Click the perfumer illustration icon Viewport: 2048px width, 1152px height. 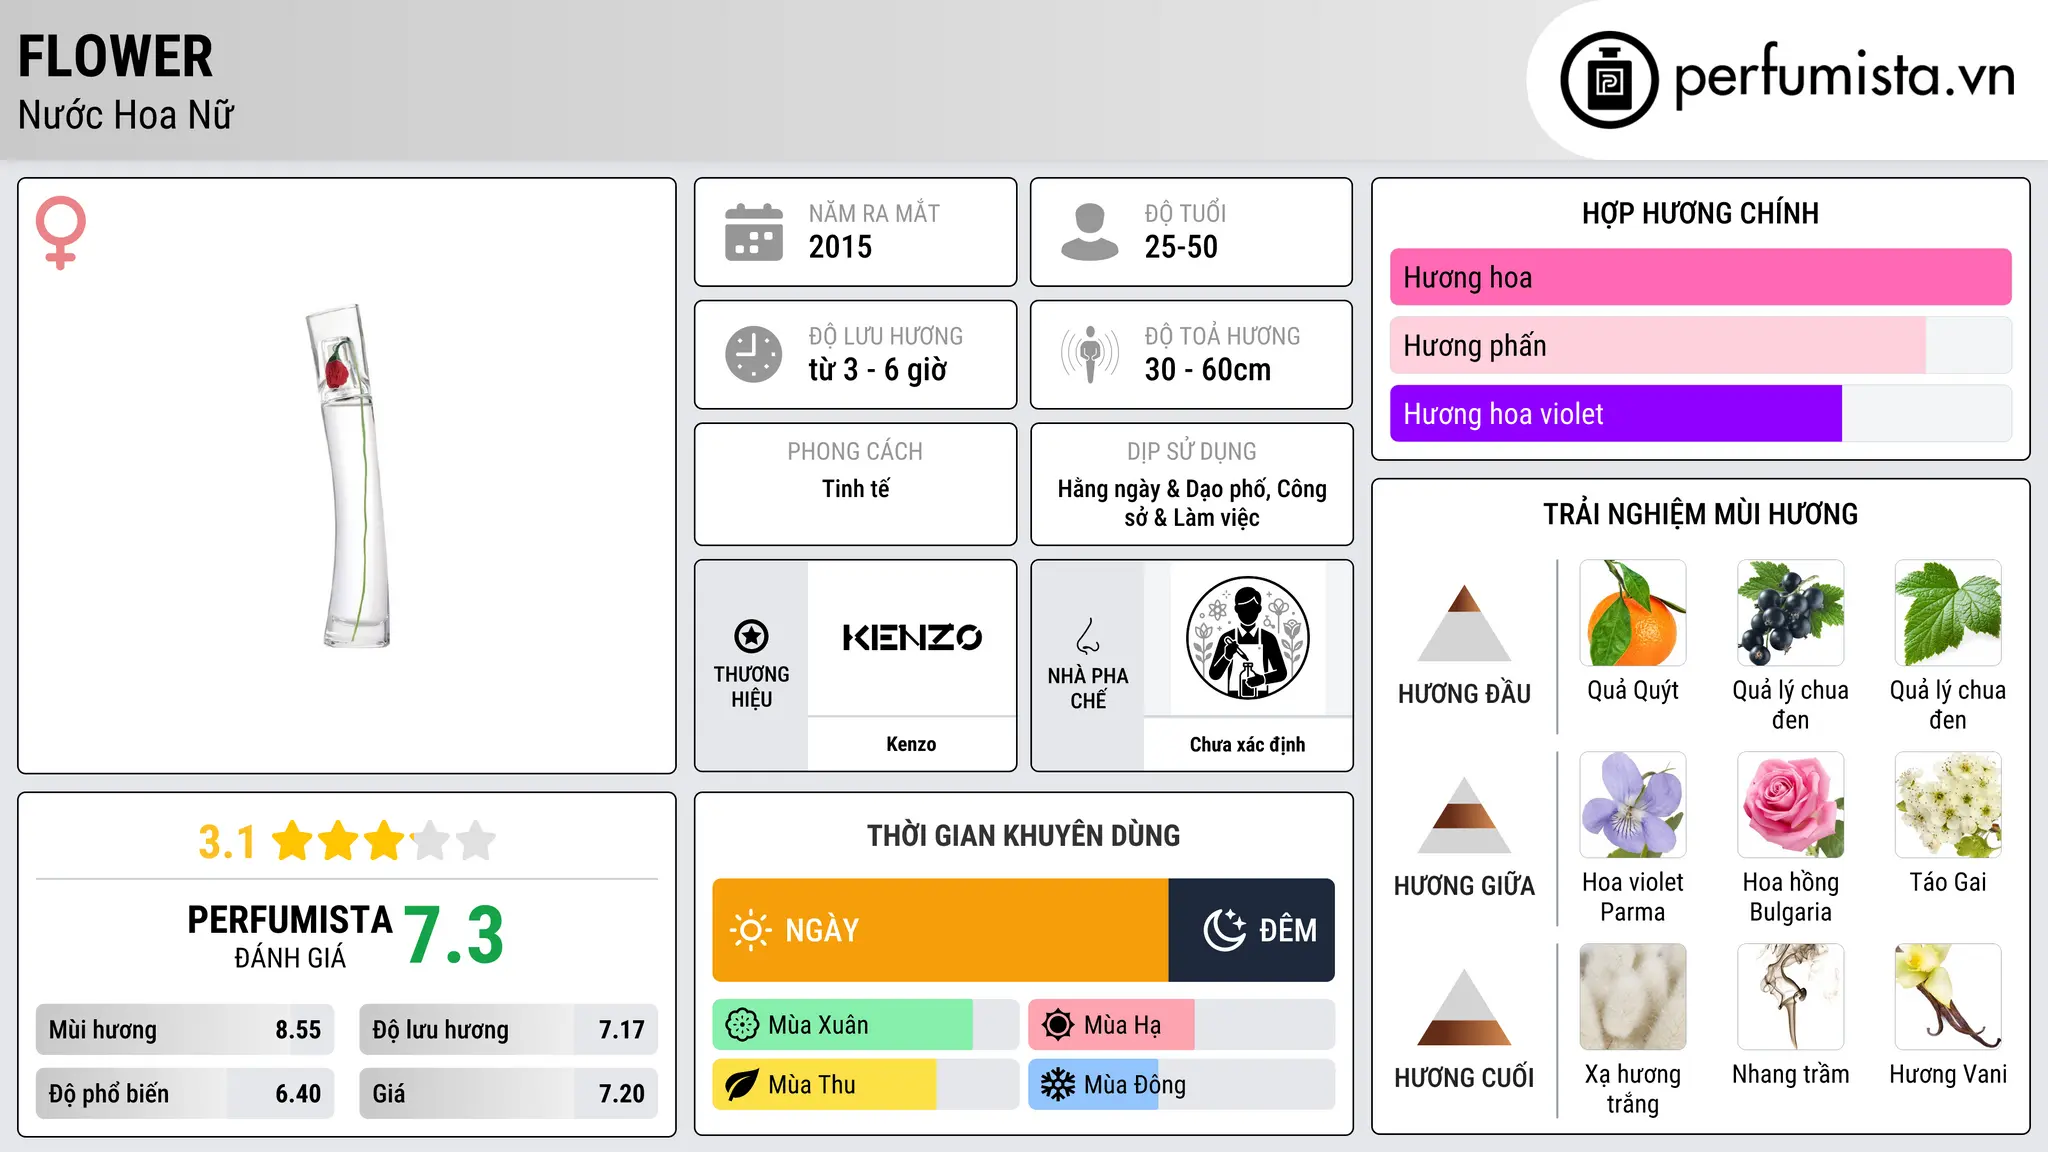1247,638
